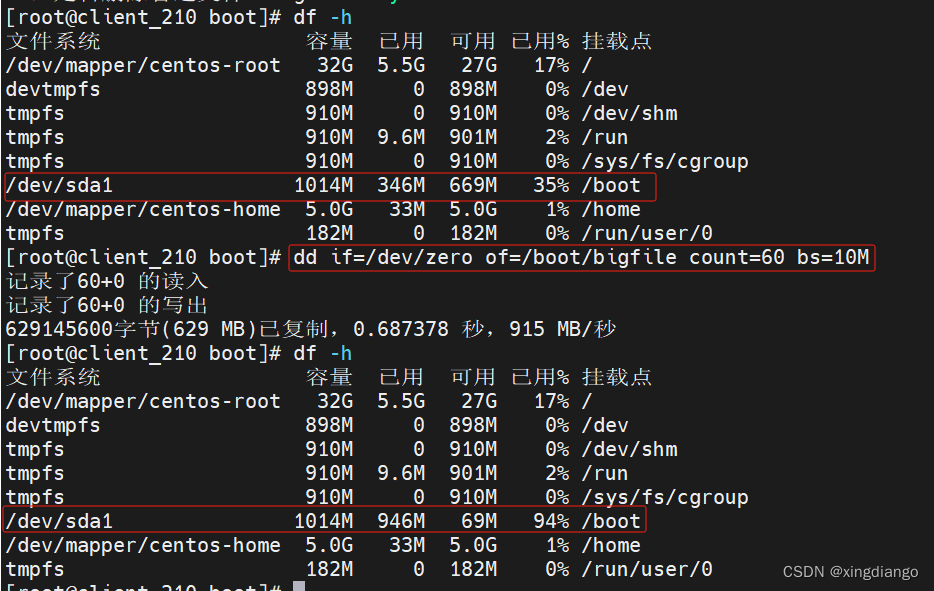This screenshot has height=591, width=934.
Task: Click the CSDN @xingdiango watermark
Action: click(850, 572)
